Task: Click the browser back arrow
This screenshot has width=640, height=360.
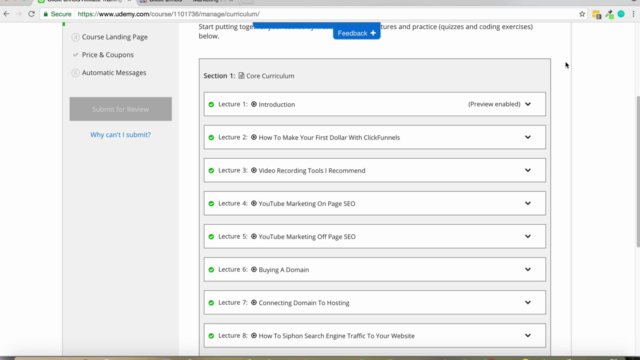Action: [7, 14]
